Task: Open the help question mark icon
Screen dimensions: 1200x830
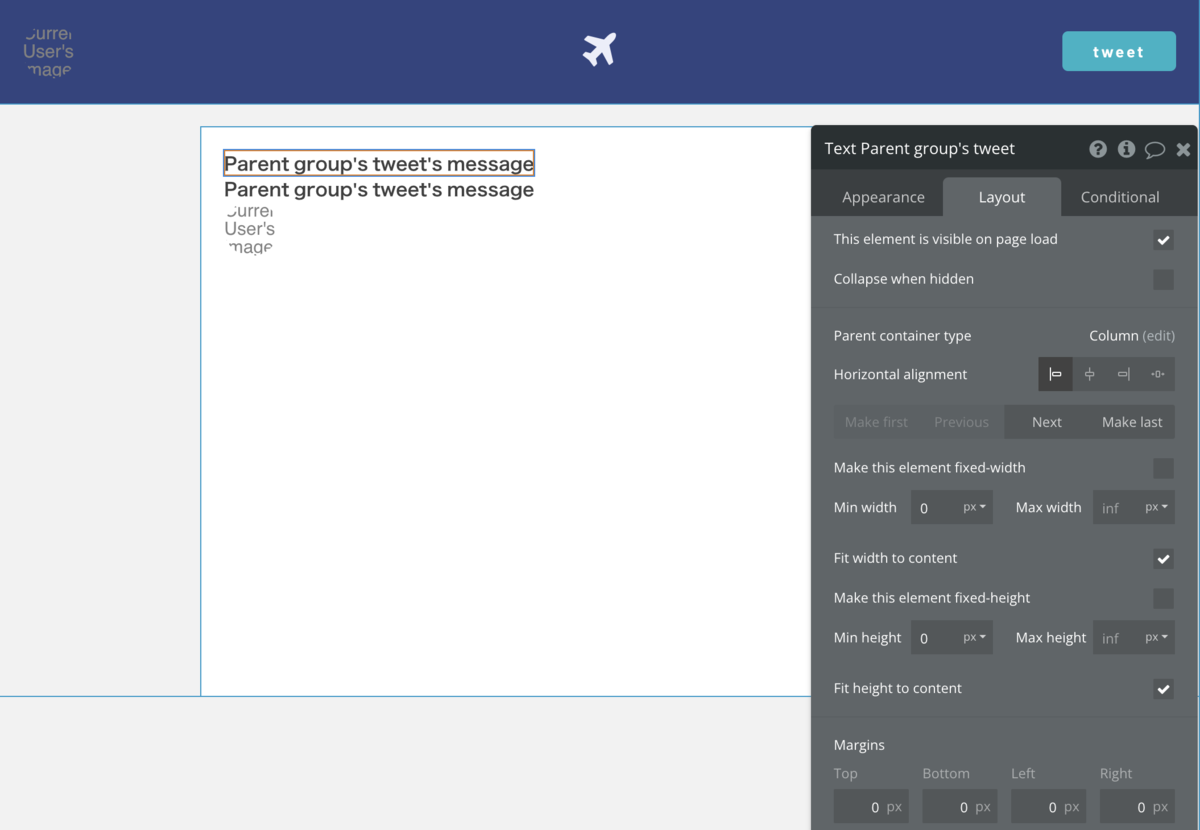Action: point(1098,149)
